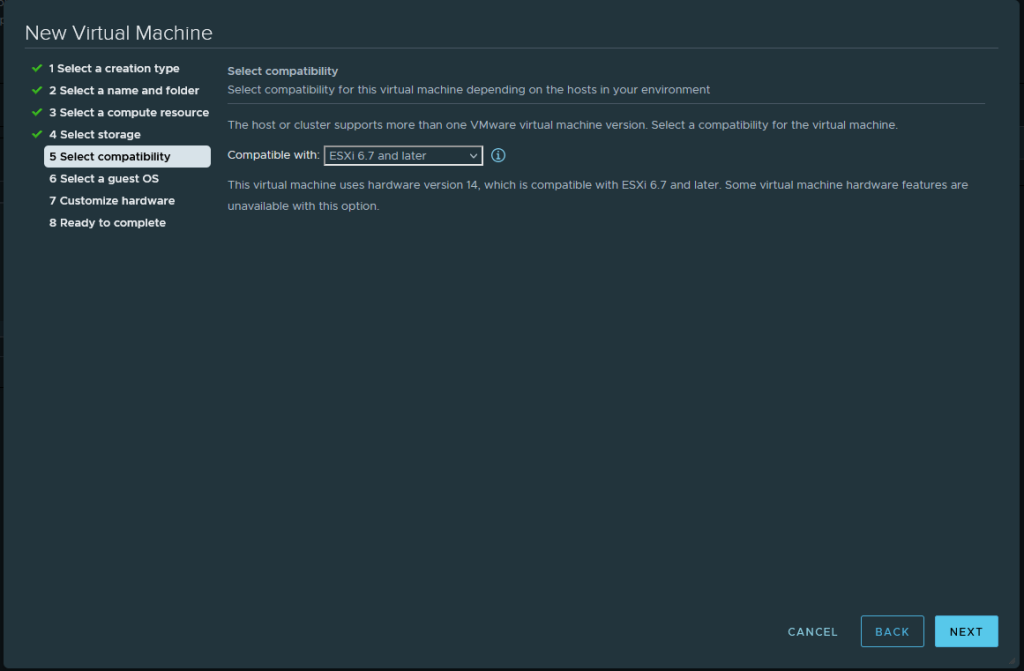Click step 6 Select a guest OS
This screenshot has width=1024, height=671.
click(104, 179)
